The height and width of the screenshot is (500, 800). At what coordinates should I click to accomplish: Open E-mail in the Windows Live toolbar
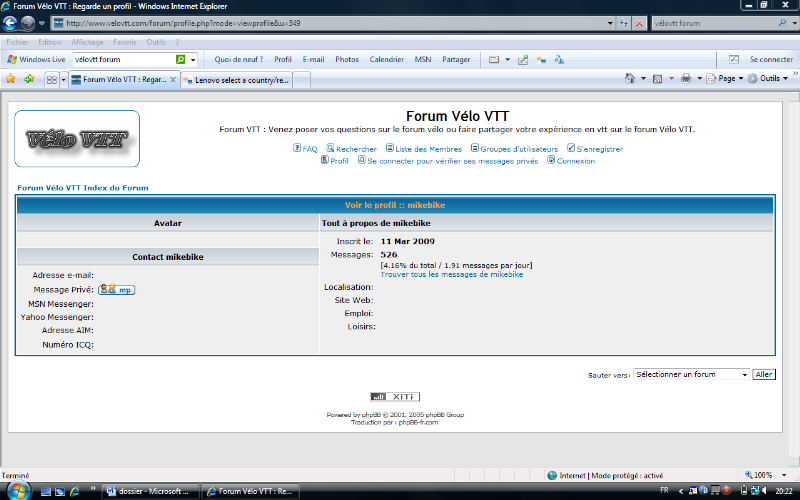(x=313, y=59)
